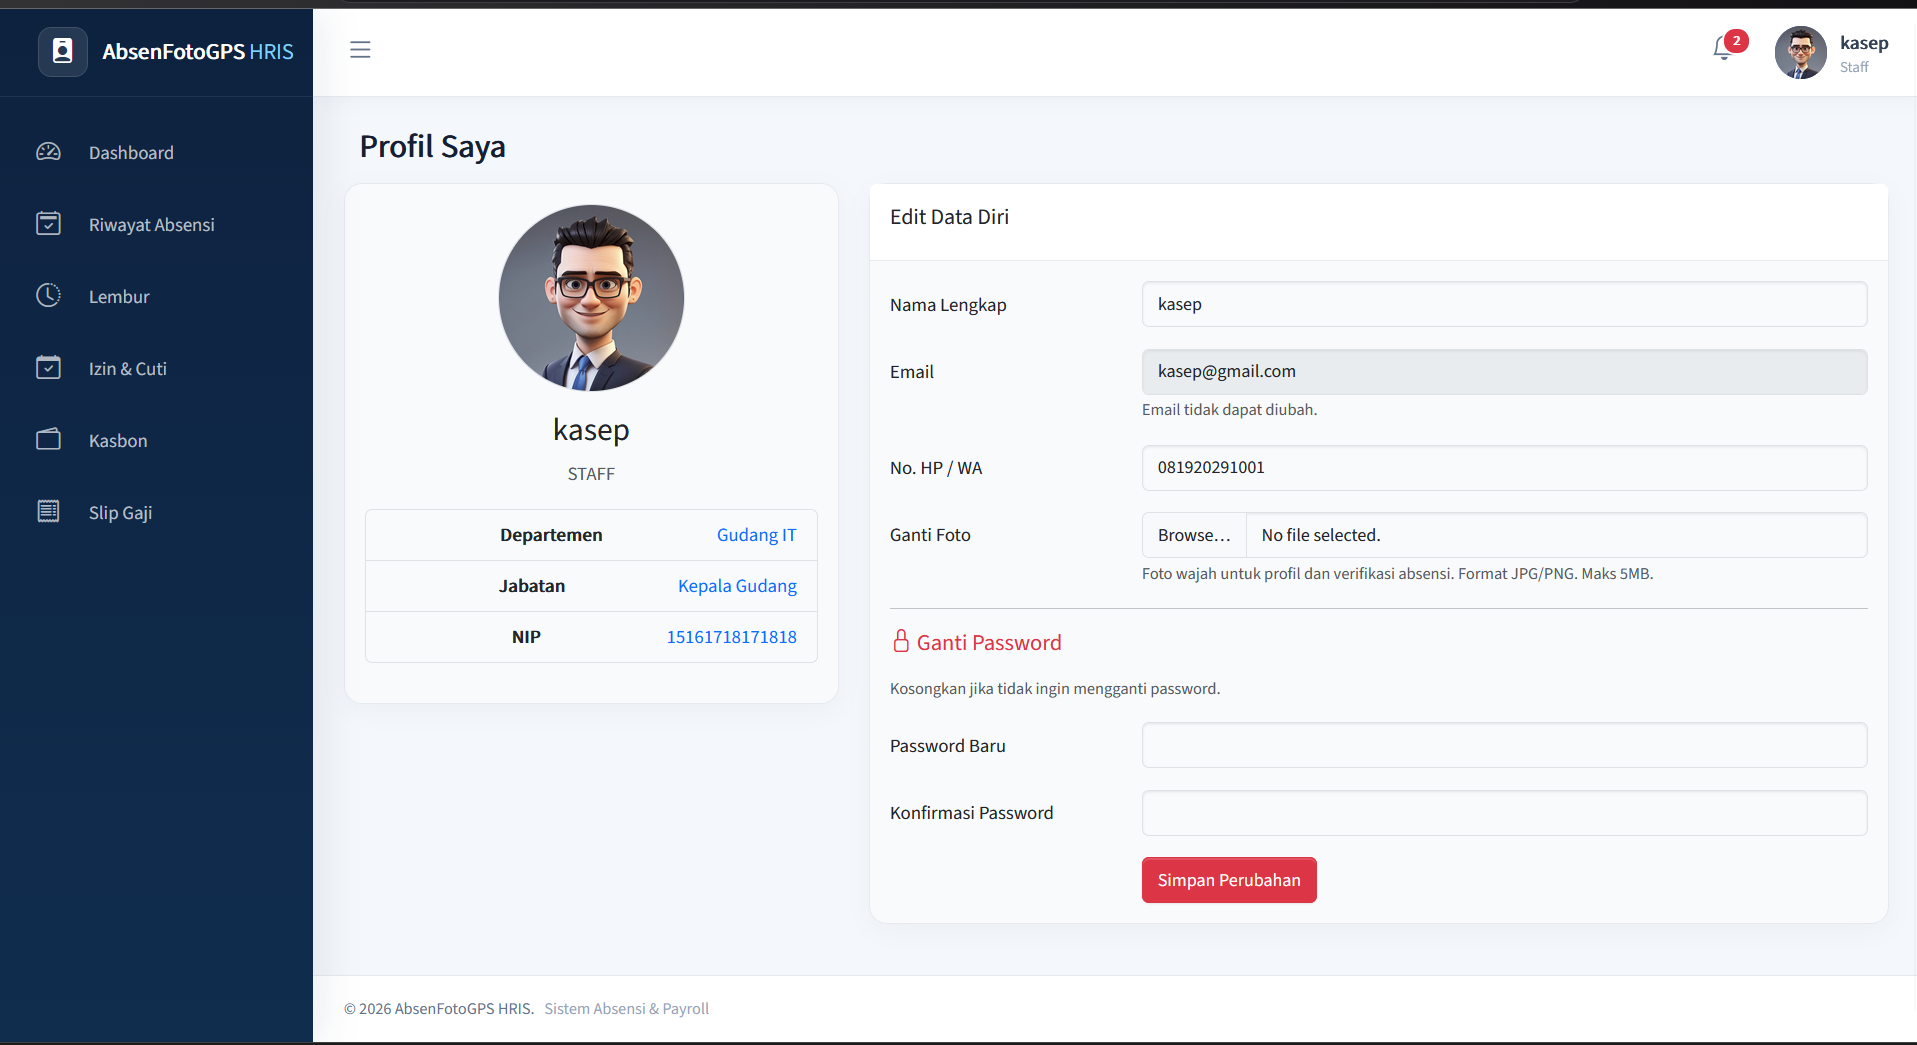View the Slip Gaji page
The width and height of the screenshot is (1917, 1045).
121,513
